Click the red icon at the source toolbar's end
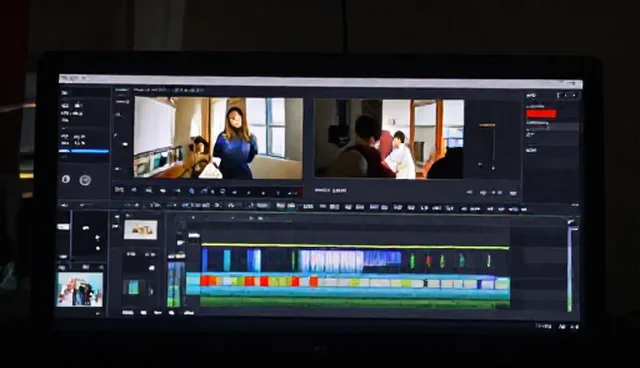 tap(296, 192)
